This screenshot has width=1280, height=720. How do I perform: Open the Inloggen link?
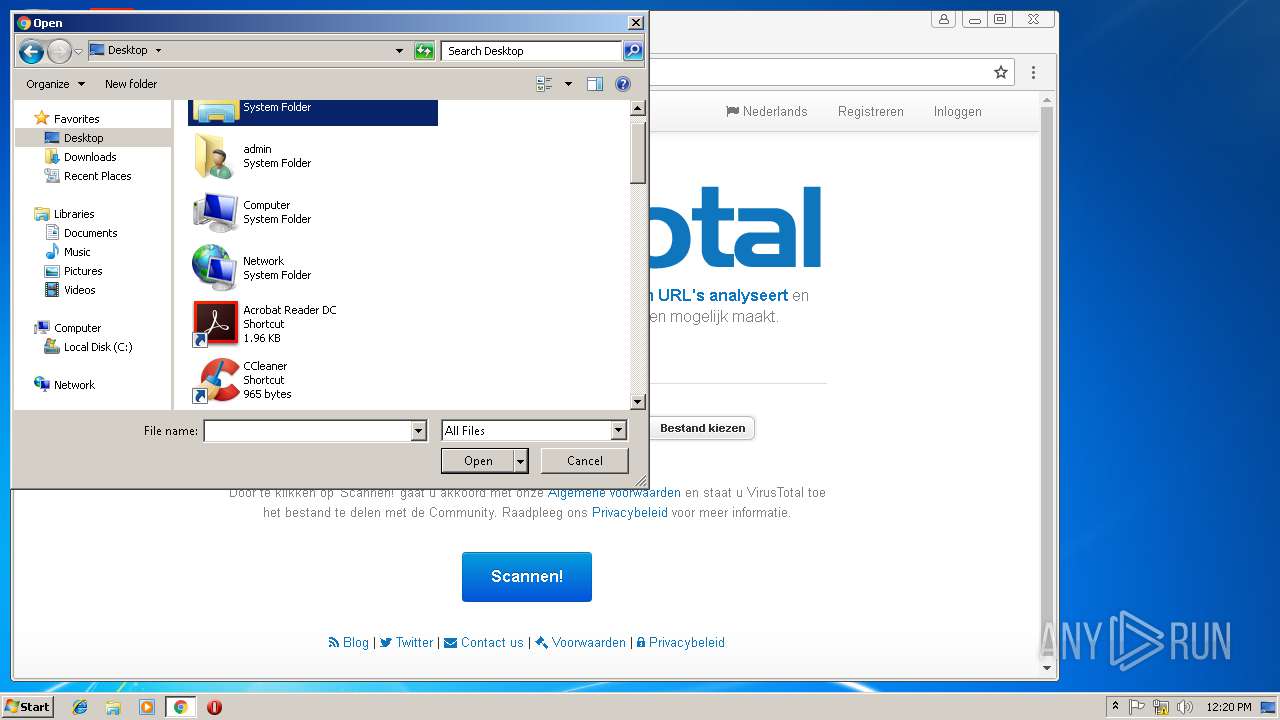coord(958,112)
